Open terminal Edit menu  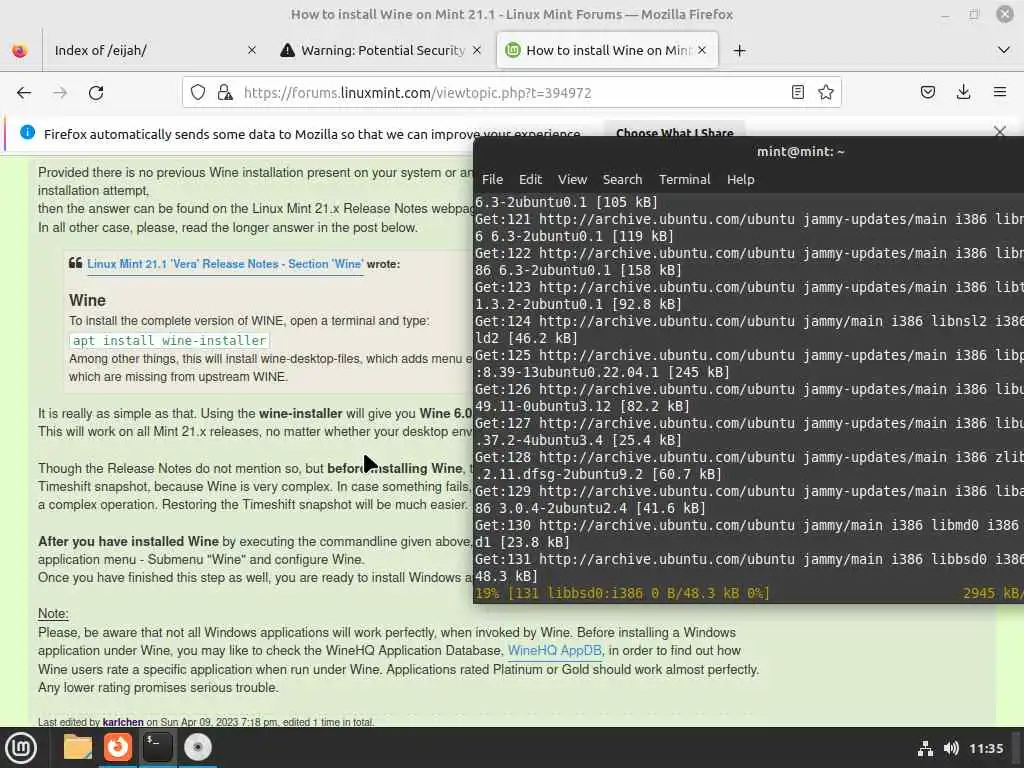tap(530, 180)
